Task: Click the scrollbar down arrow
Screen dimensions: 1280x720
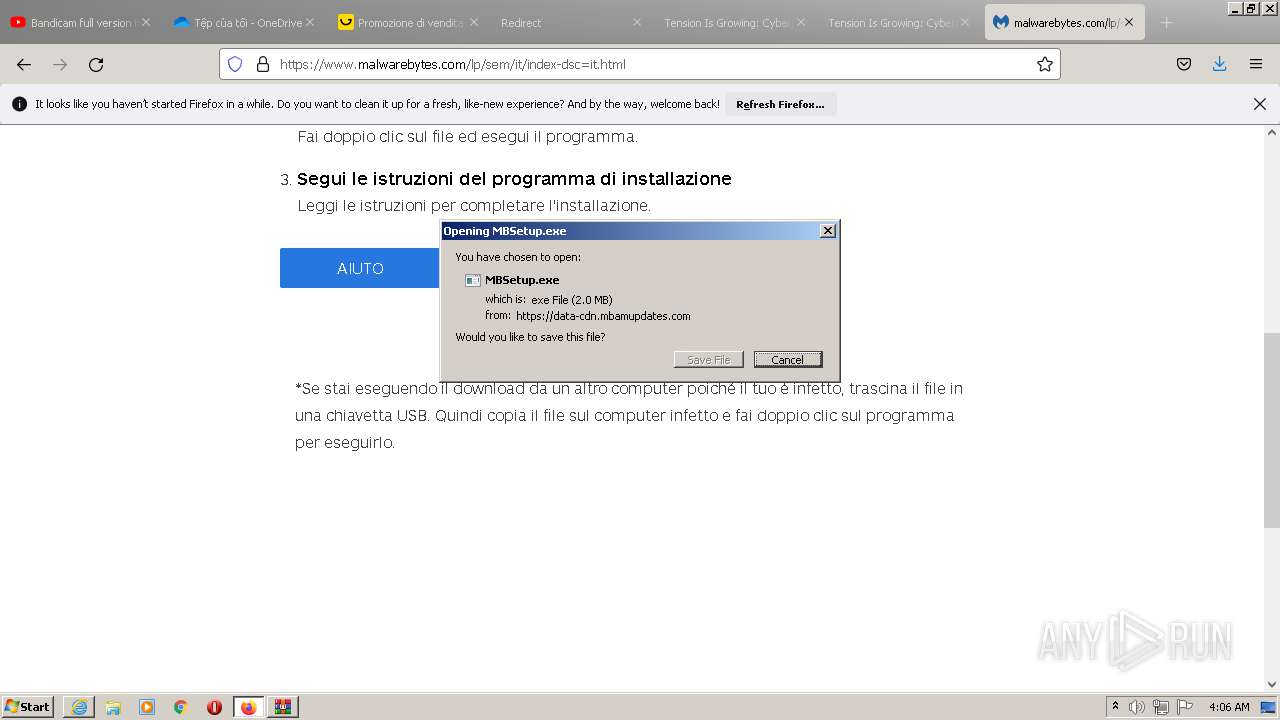Action: coord(1272,685)
